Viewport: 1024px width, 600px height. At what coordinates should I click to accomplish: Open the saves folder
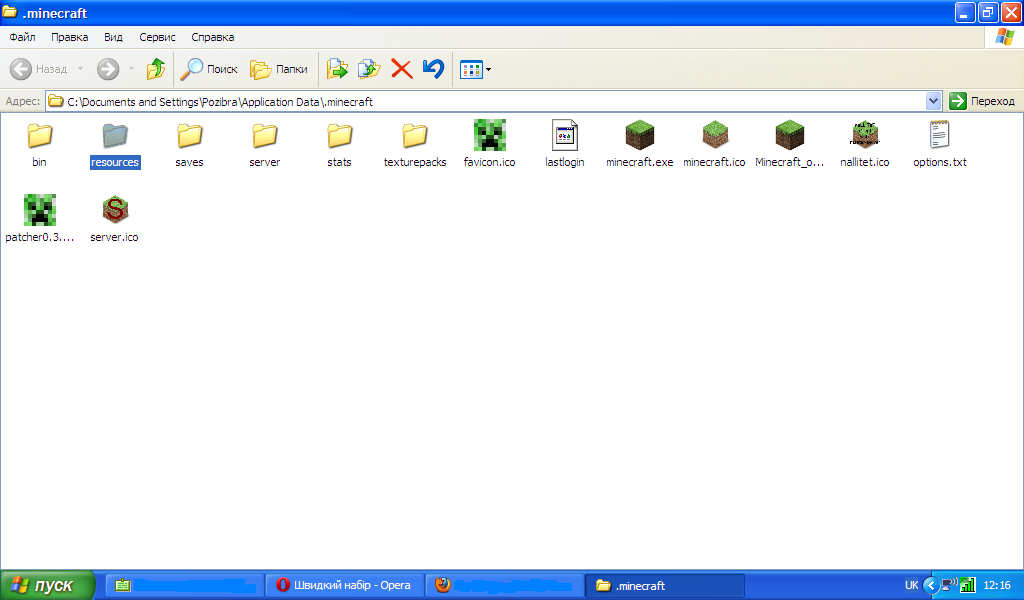189,136
